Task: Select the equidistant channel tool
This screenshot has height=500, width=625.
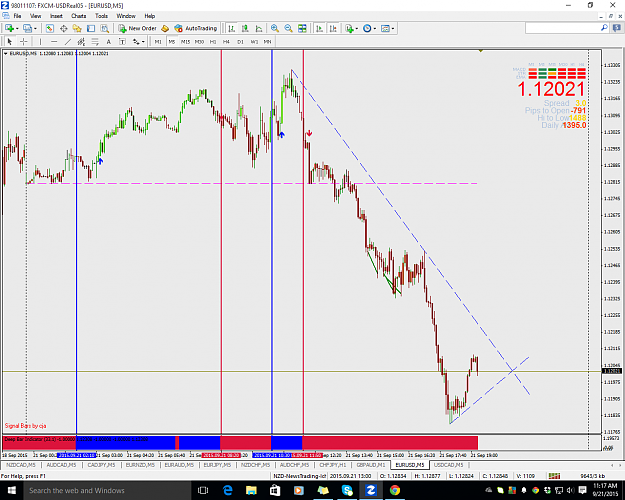Action: tap(81, 41)
